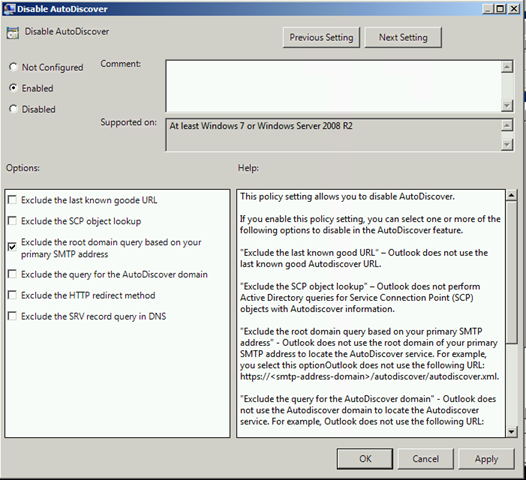This screenshot has width=526, height=480.
Task: Select the Disabled radio button
Action: (x=13, y=109)
